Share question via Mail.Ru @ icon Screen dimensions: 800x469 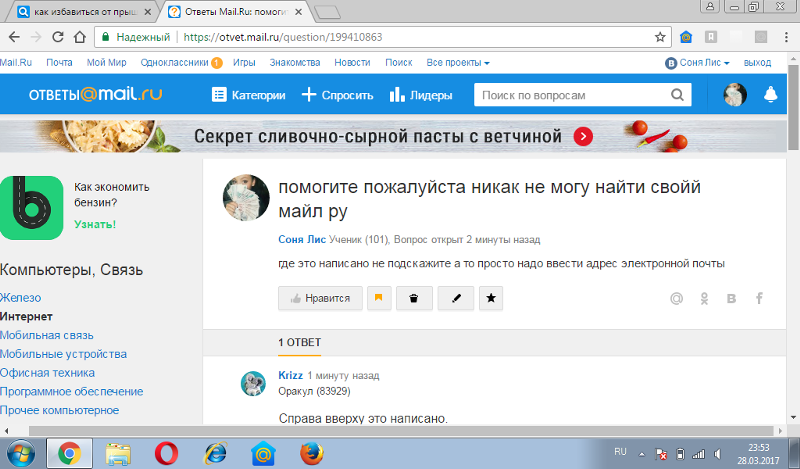(x=677, y=299)
